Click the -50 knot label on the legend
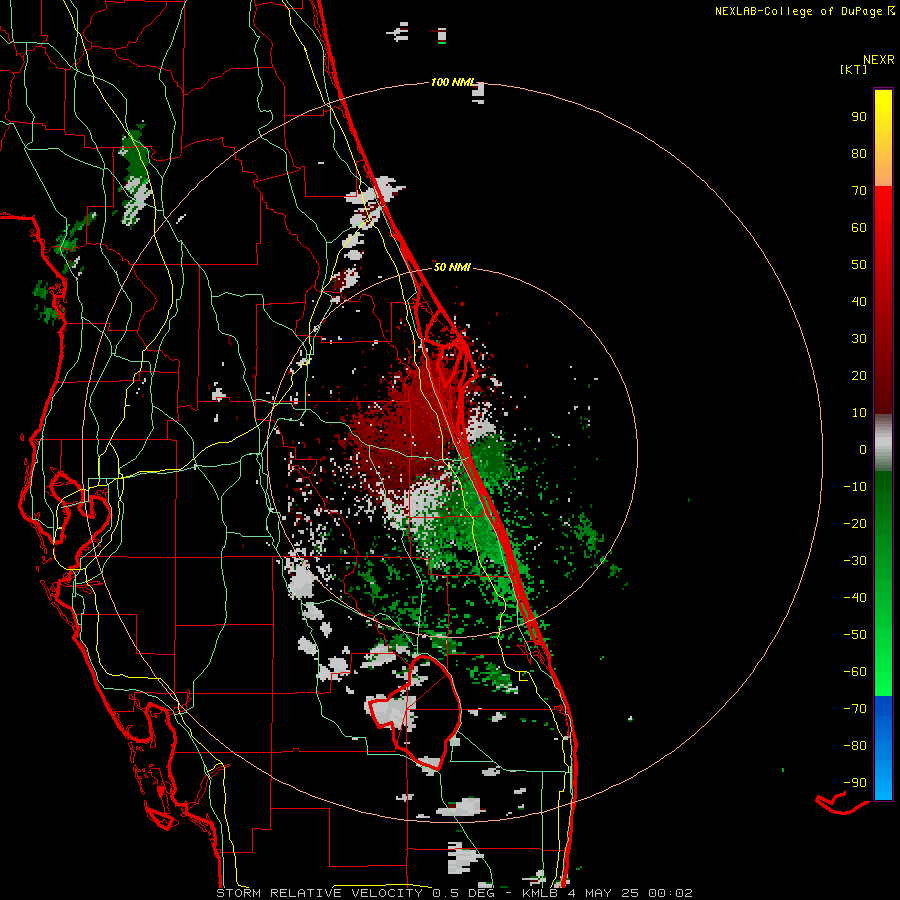Viewport: 900px width, 900px height. tap(855, 635)
